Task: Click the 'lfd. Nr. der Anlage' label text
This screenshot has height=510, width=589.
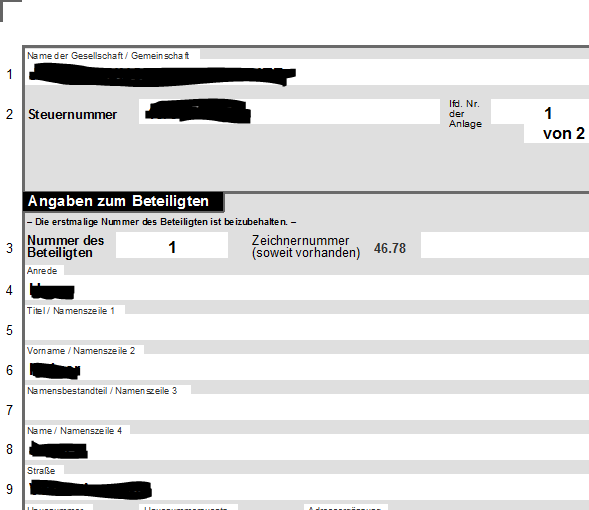Action: pos(465,114)
